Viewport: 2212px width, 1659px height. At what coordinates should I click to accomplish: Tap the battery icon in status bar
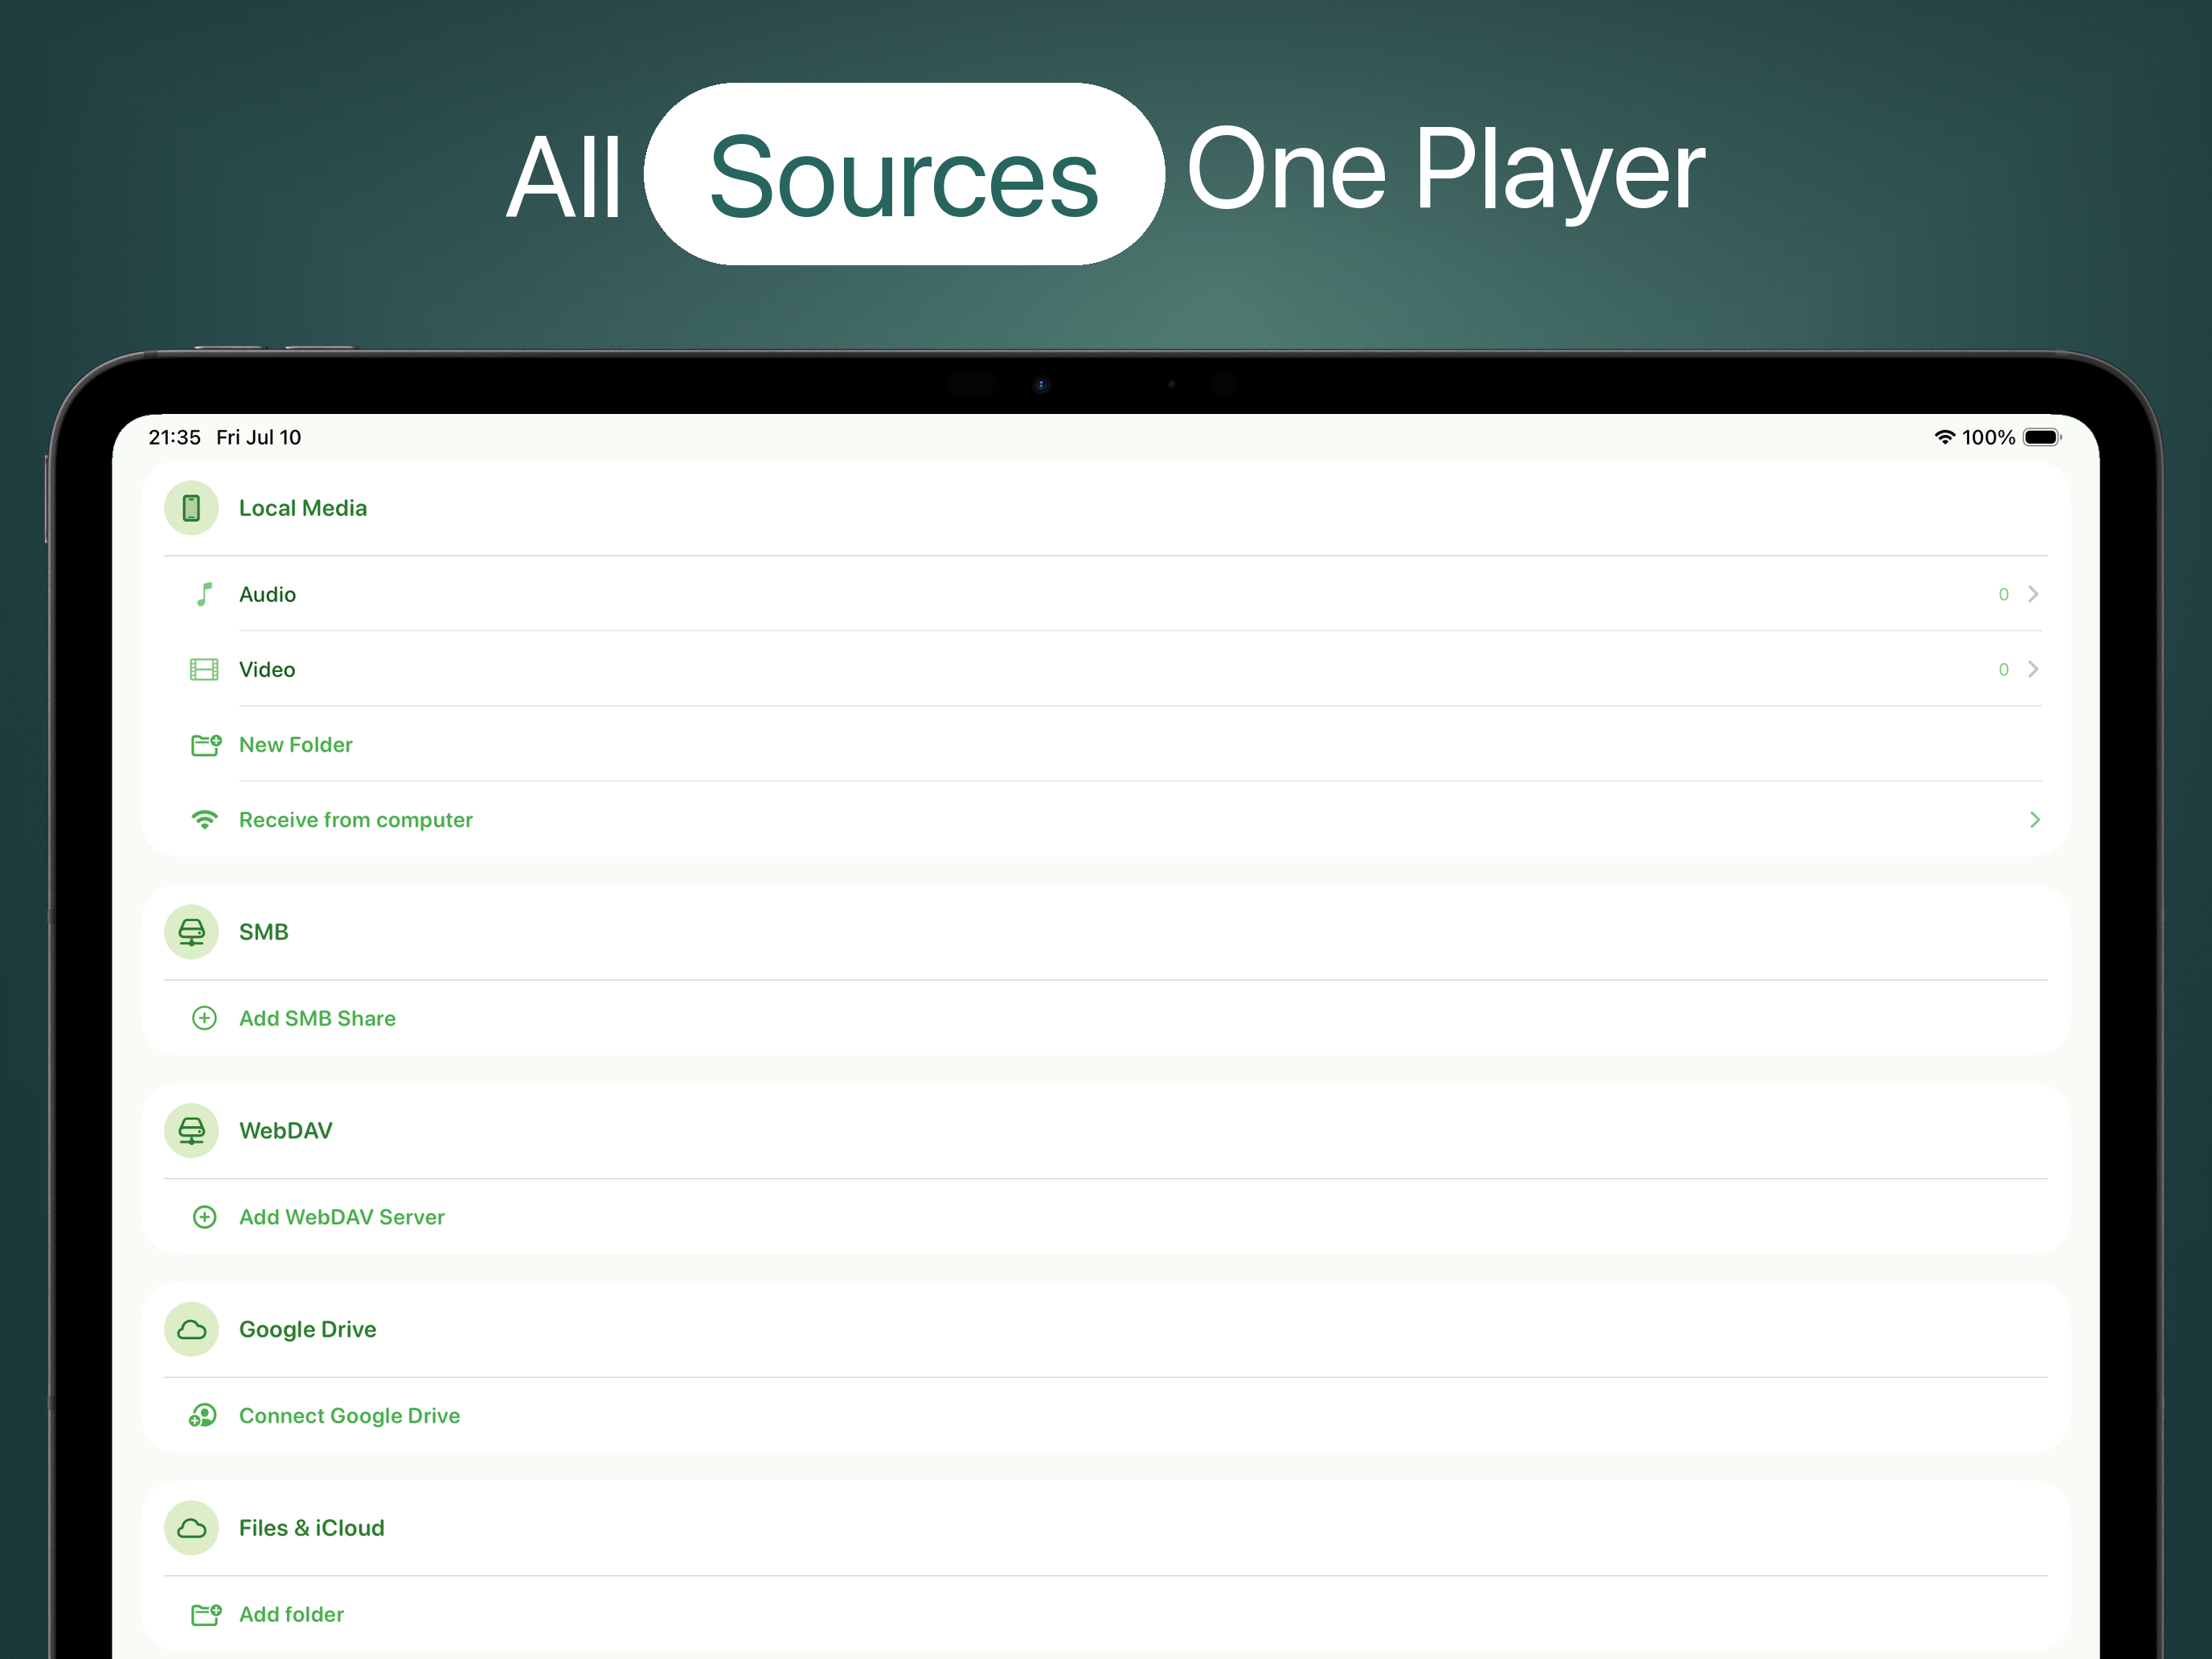click(2042, 437)
